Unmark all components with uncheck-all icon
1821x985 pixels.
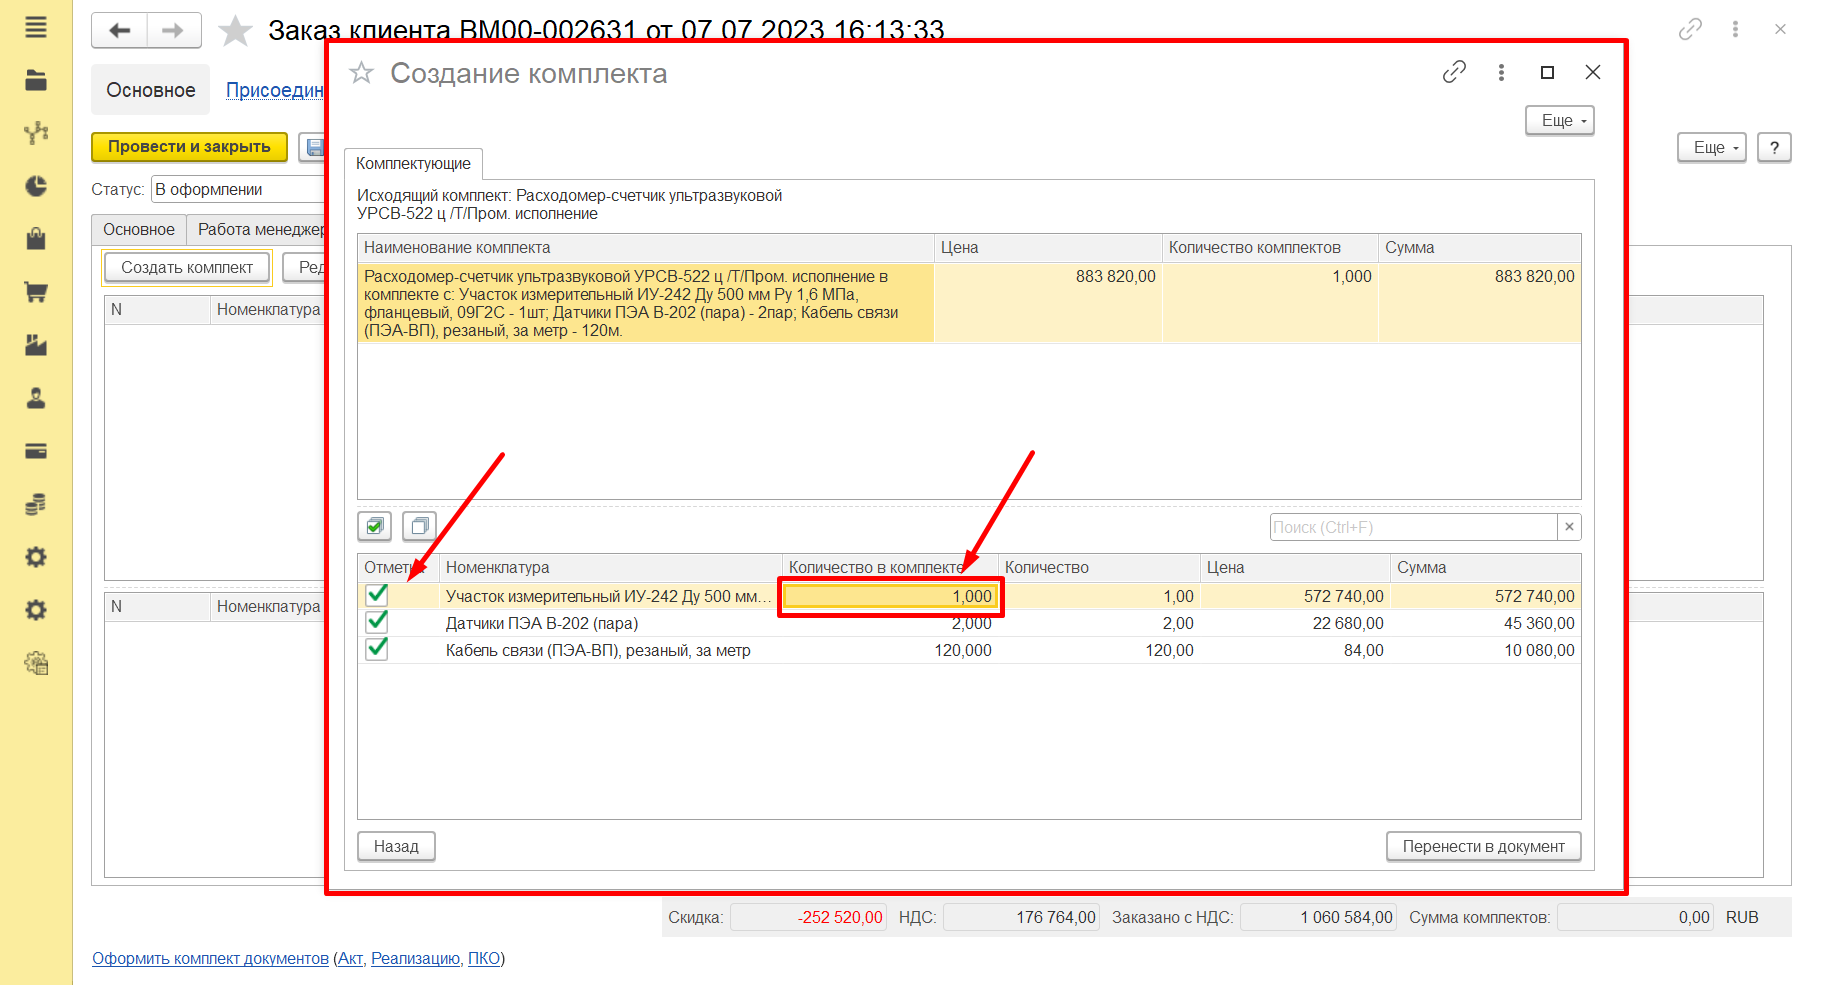420,526
